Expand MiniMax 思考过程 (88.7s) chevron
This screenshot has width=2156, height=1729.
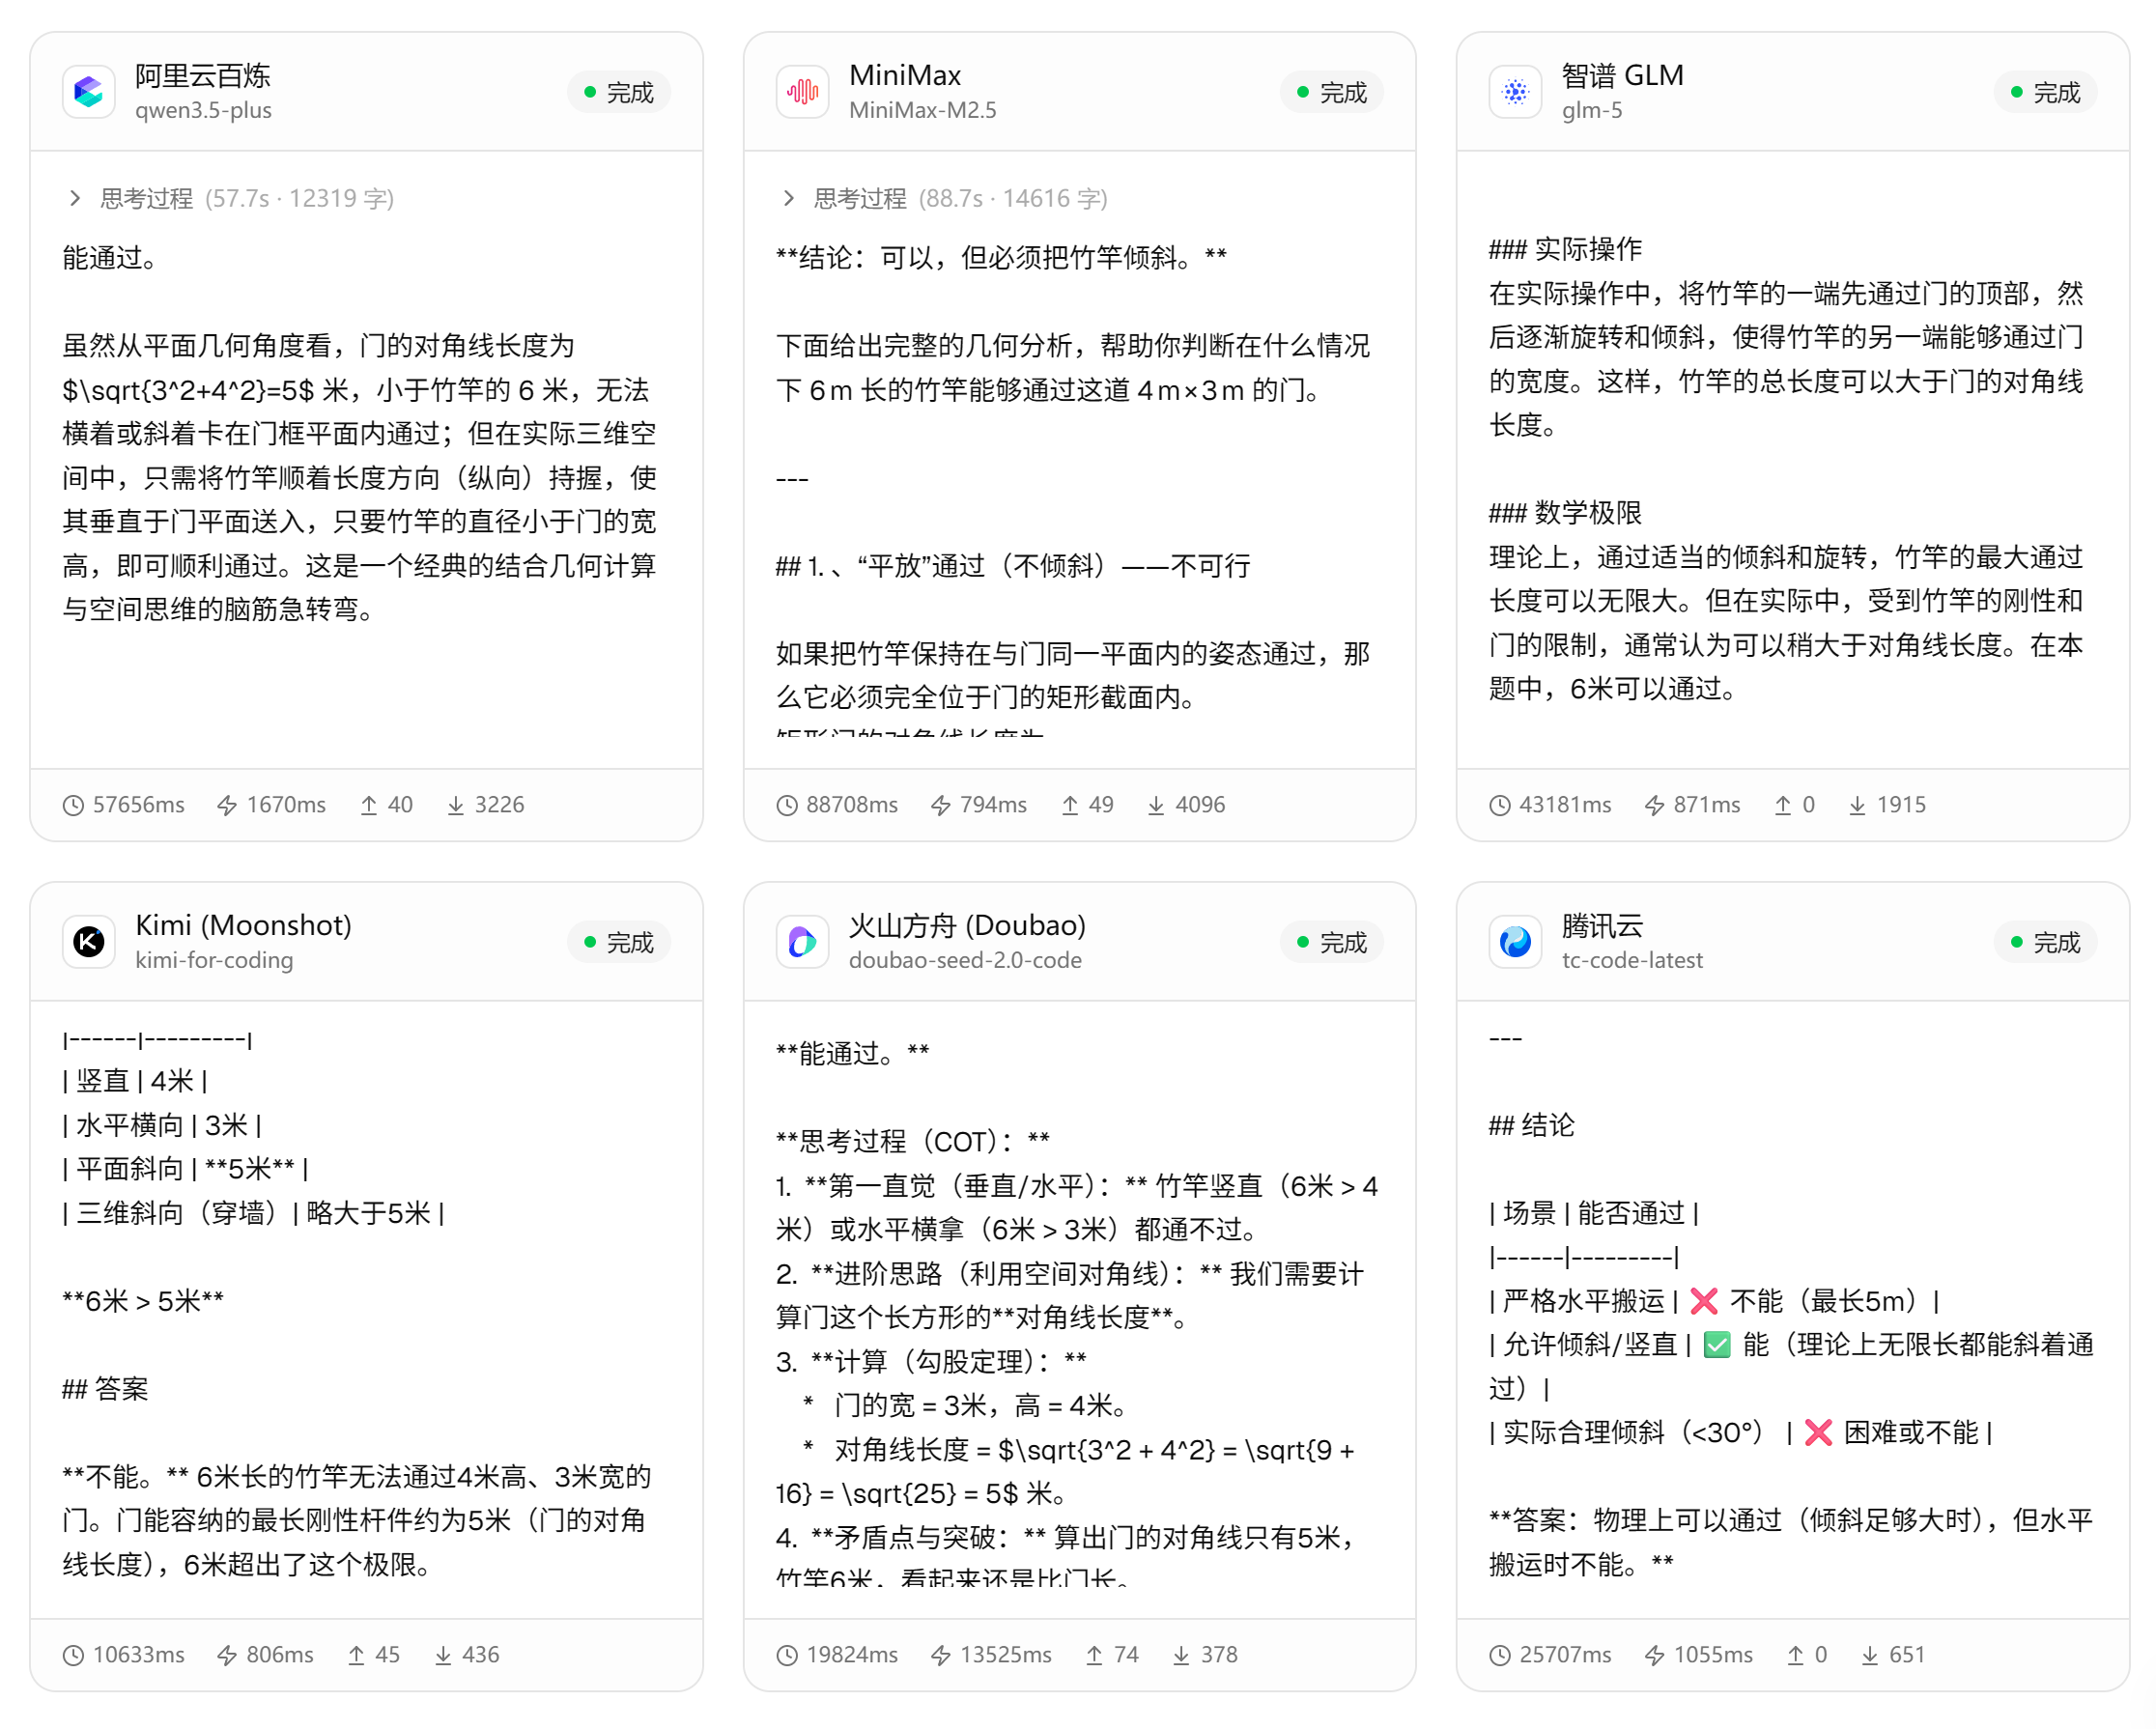point(788,198)
